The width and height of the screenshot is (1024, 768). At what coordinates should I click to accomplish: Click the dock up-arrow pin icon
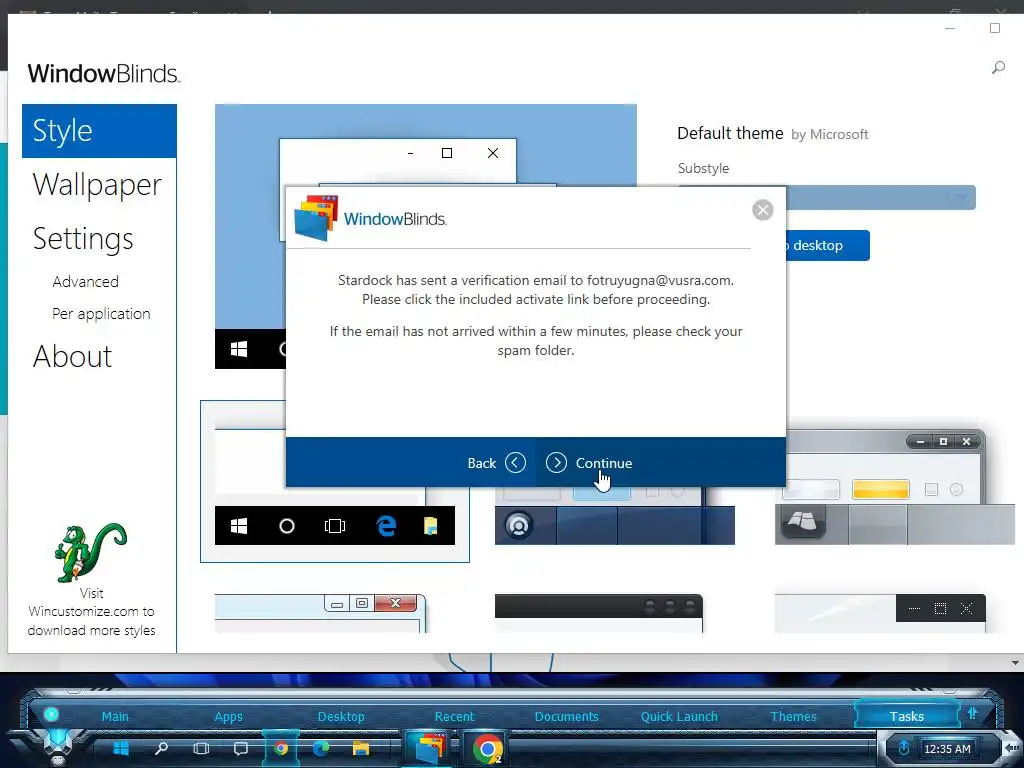[972, 714]
